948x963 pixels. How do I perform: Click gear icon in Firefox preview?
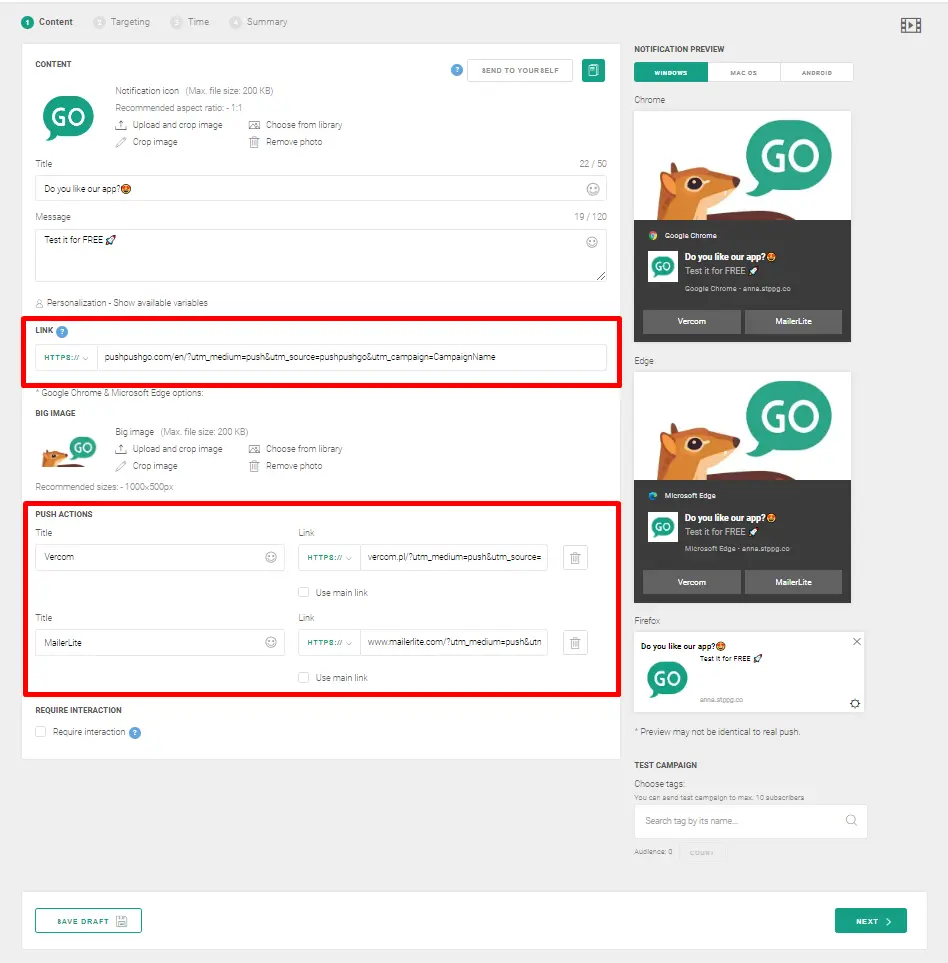click(855, 704)
